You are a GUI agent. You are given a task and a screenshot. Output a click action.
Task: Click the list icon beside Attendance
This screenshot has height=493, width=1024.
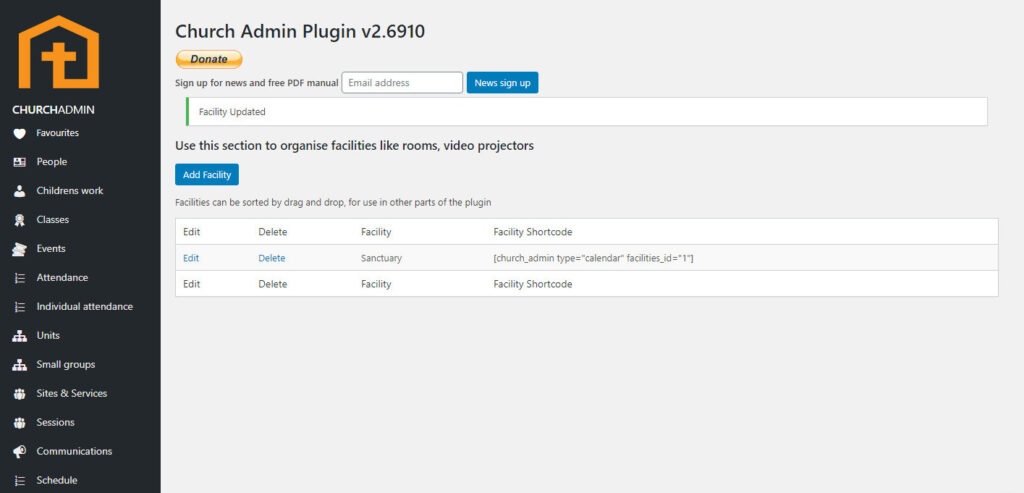point(19,278)
